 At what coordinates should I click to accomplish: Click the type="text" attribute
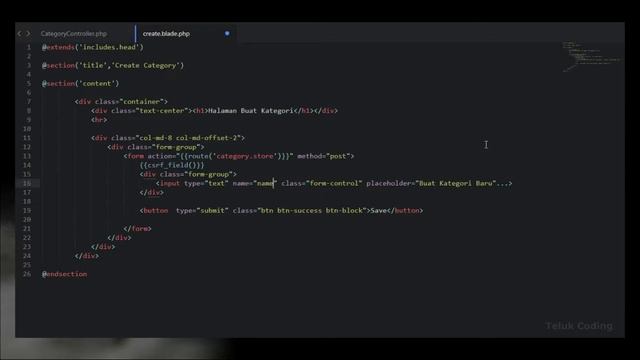[x=206, y=183]
